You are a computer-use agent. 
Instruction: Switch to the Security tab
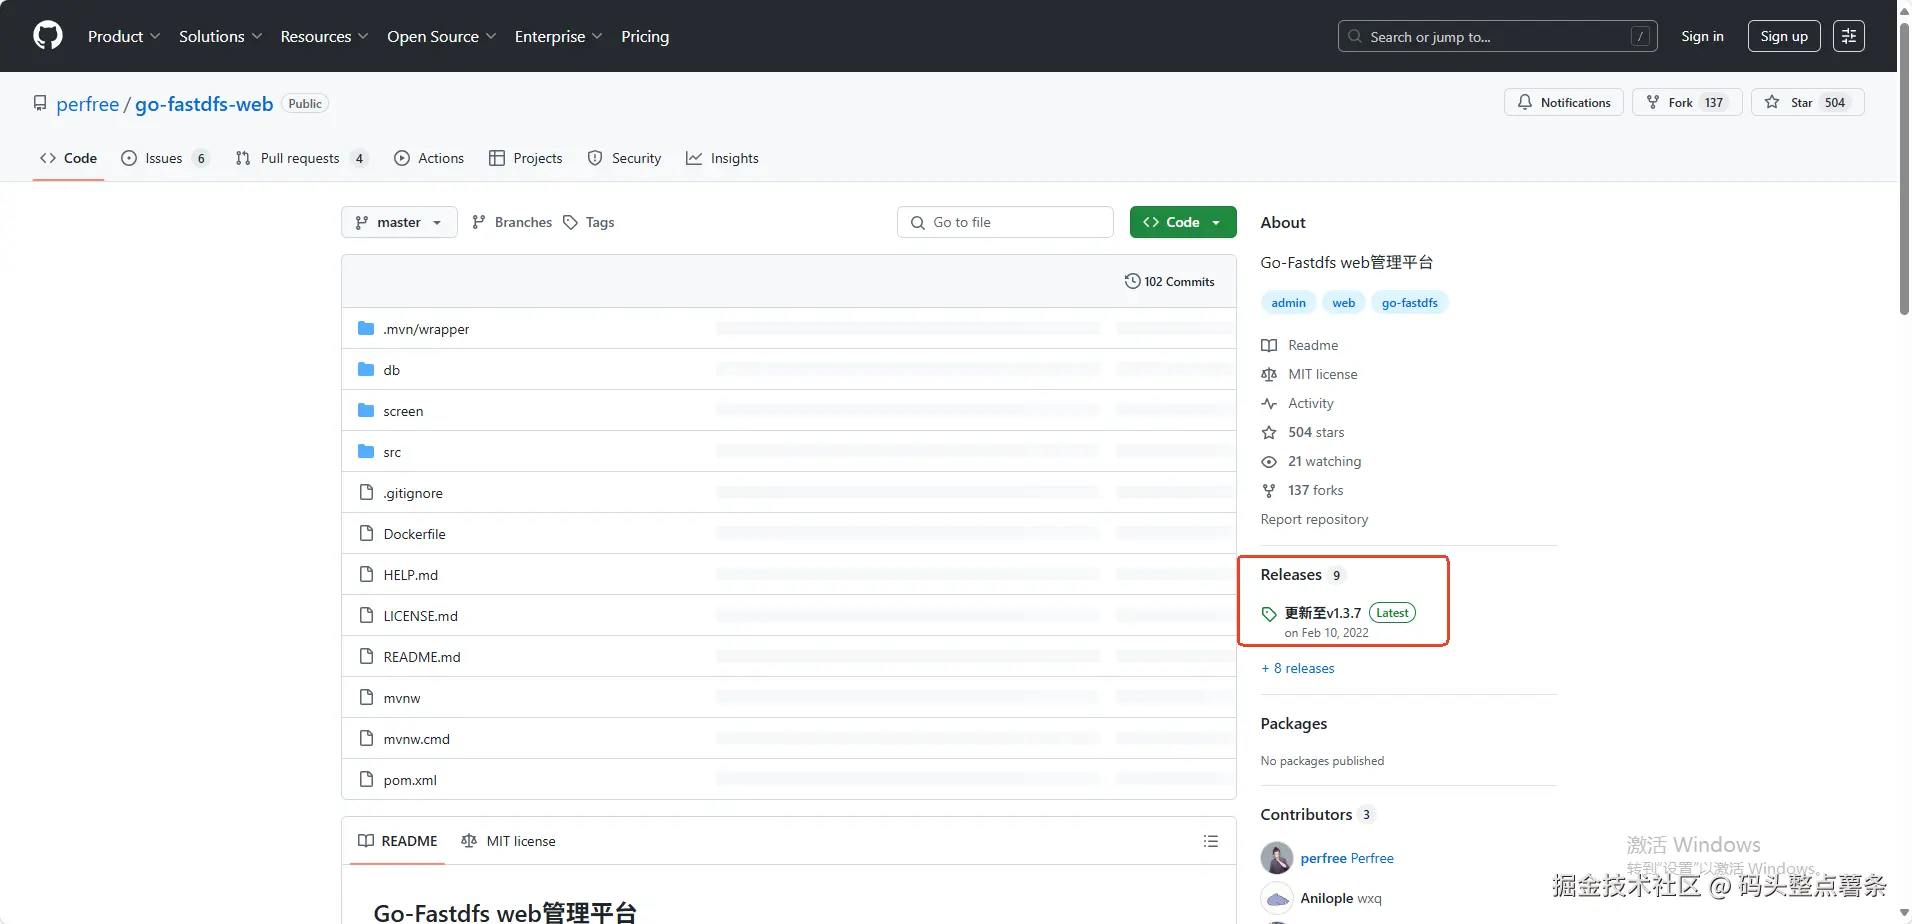click(625, 158)
